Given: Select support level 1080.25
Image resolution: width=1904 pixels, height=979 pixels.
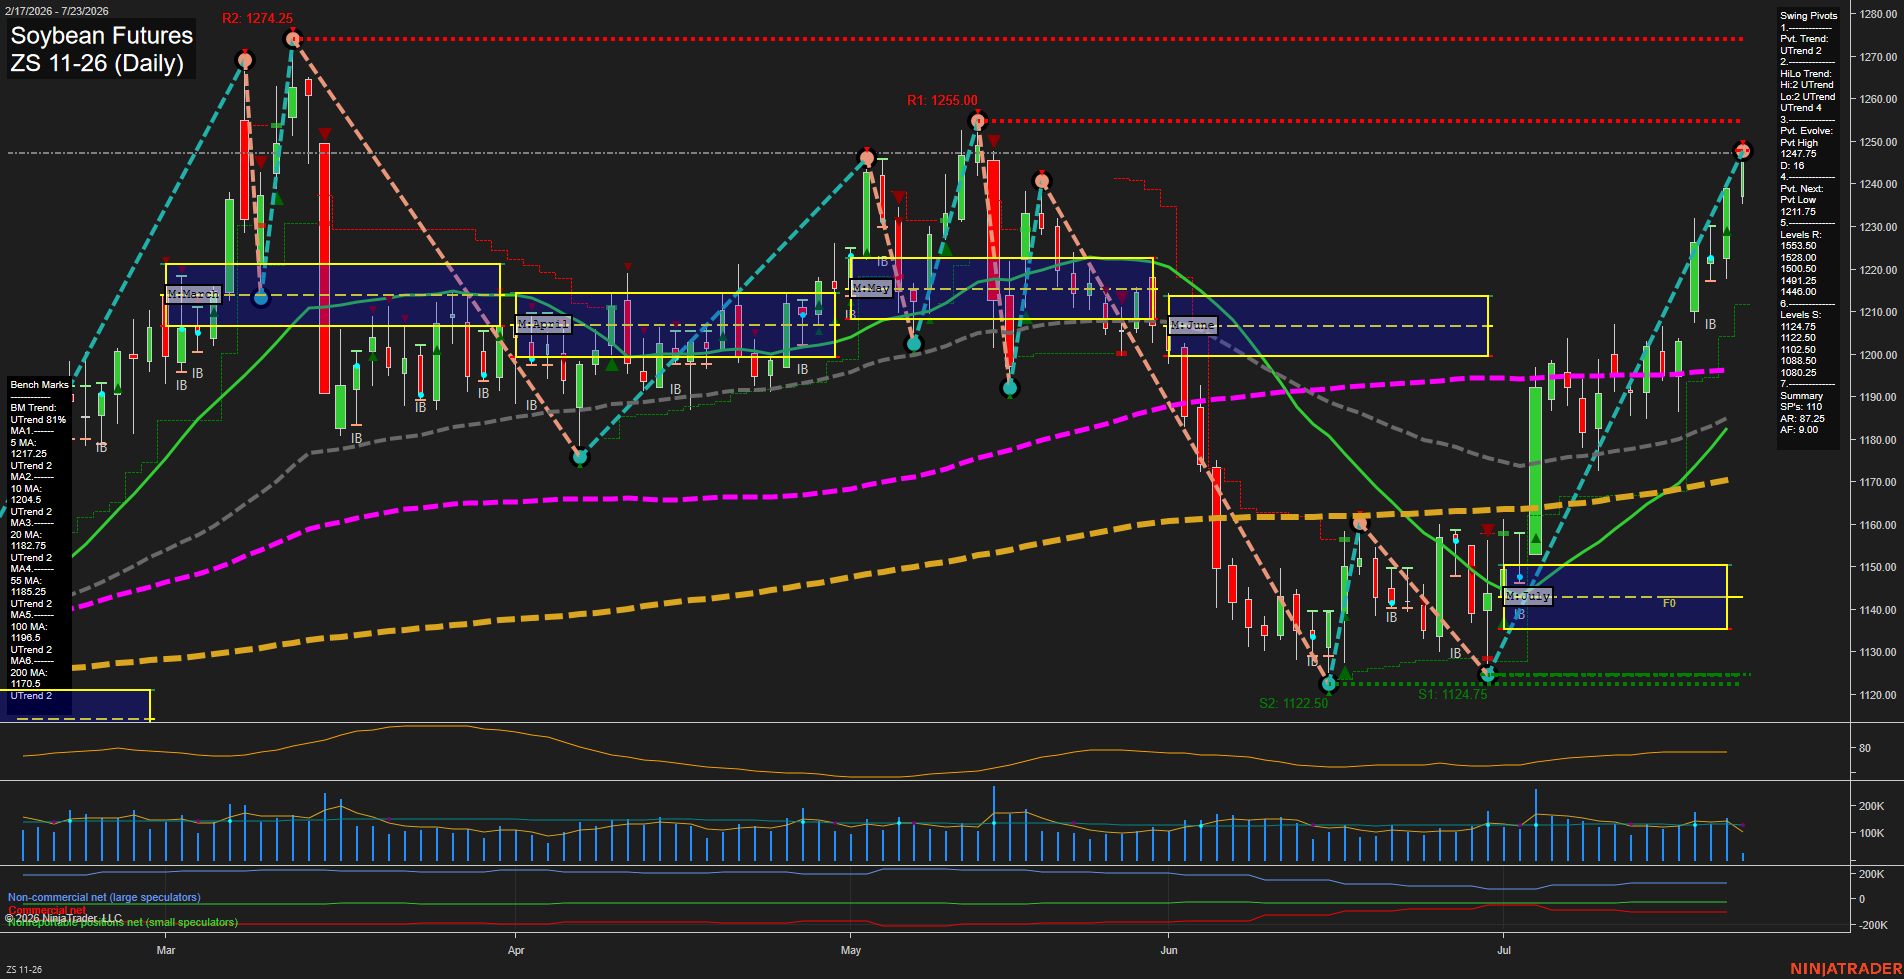Looking at the screenshot, I should pyautogui.click(x=1798, y=373).
